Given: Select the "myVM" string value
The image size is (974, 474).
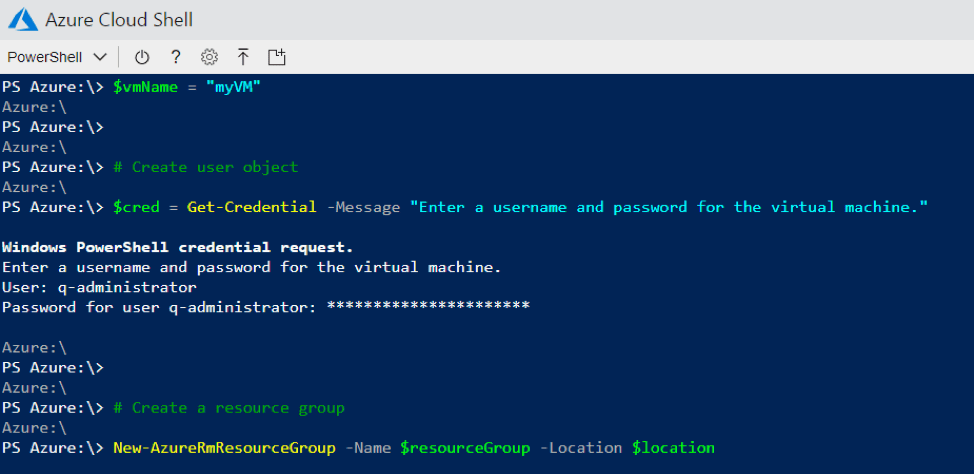Looking at the screenshot, I should (x=233, y=88).
